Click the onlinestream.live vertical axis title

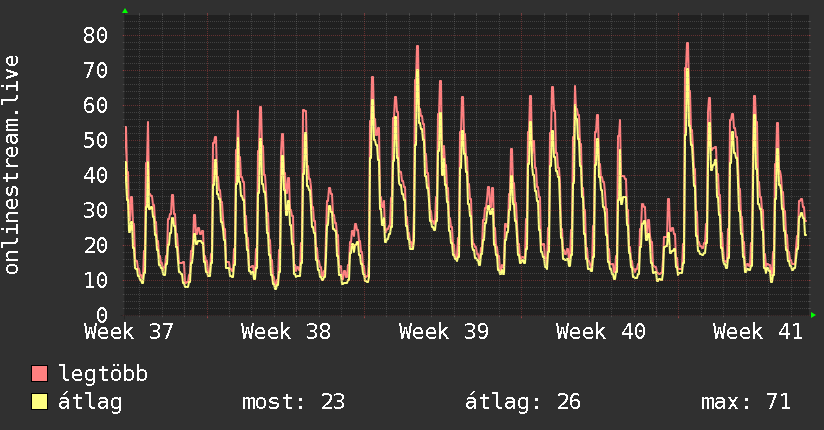pos(11,165)
